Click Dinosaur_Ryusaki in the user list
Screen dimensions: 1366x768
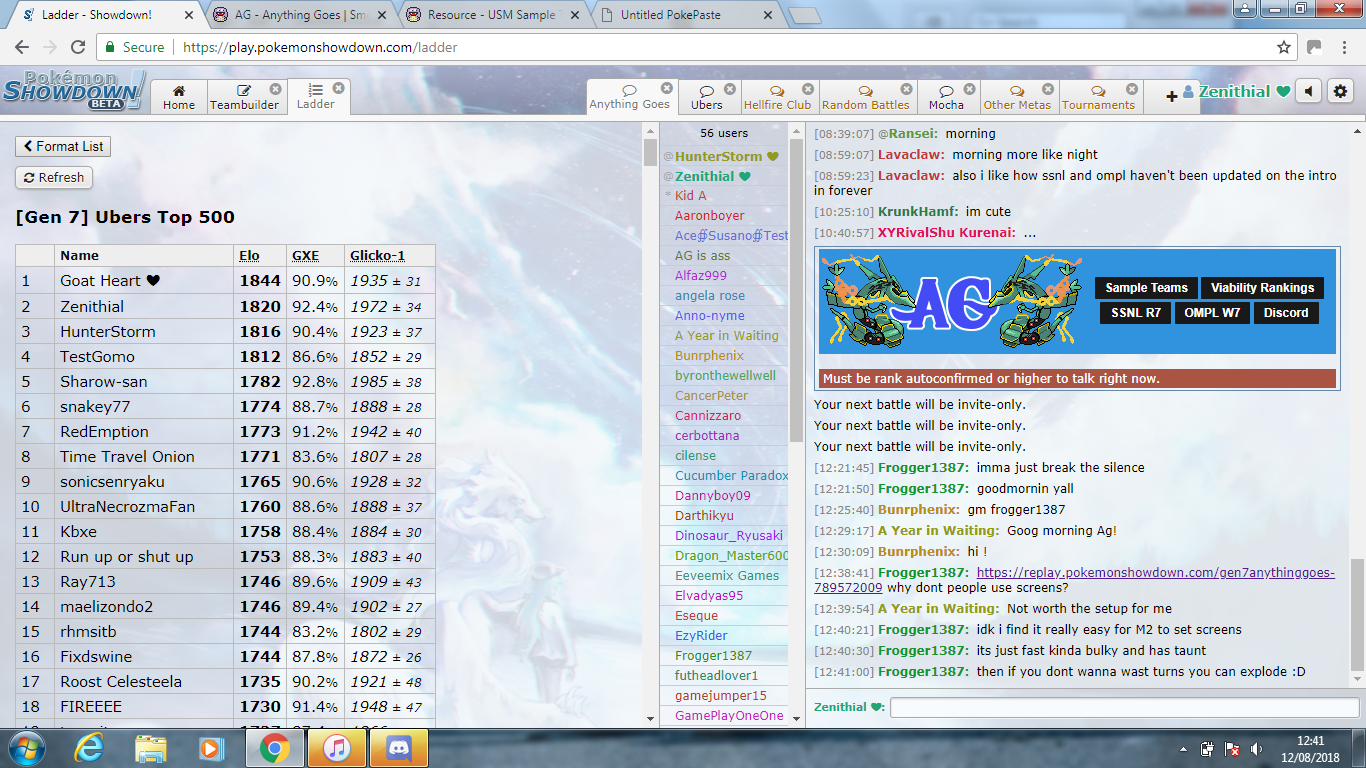[x=728, y=535]
